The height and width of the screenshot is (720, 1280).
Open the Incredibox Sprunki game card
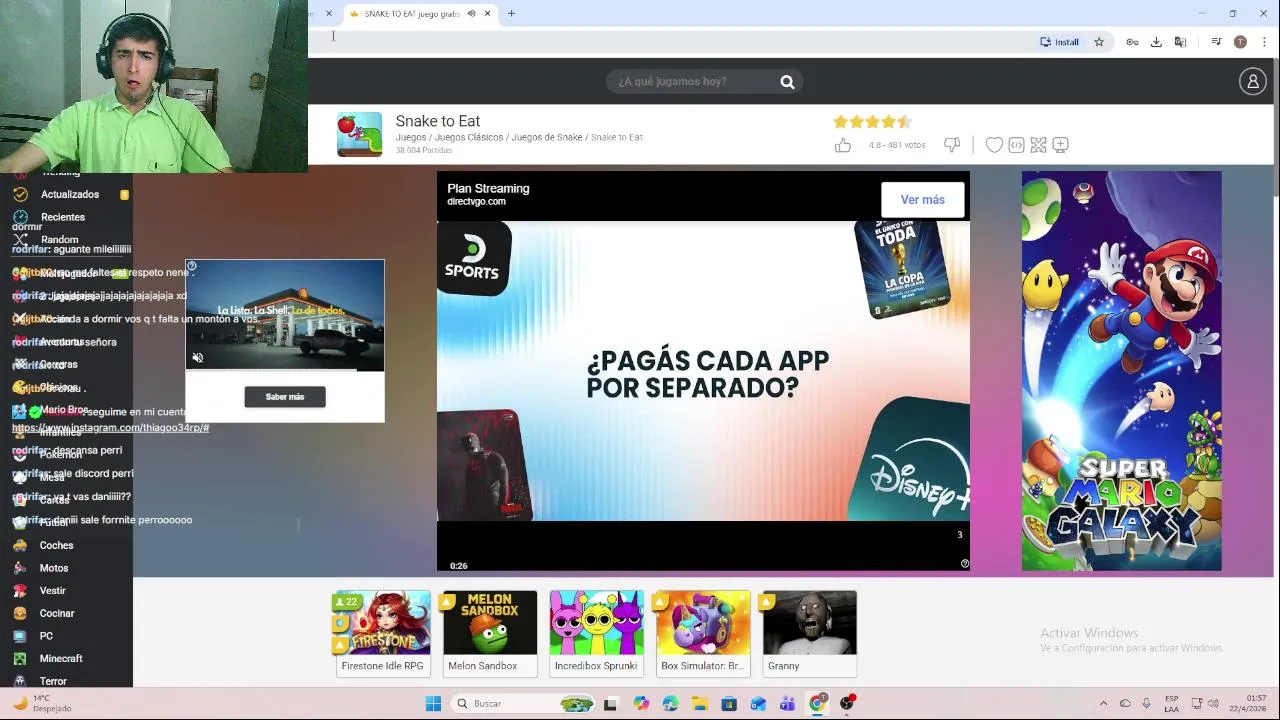[x=596, y=634]
